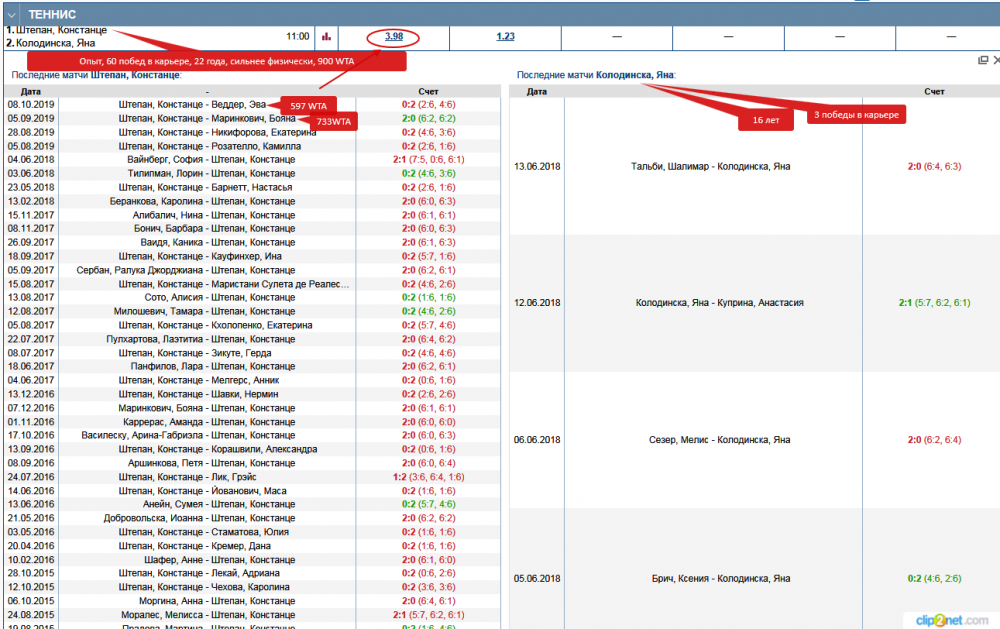Click the Счет column header in right table
Screen dimensions: 1000x629
pos(934,91)
